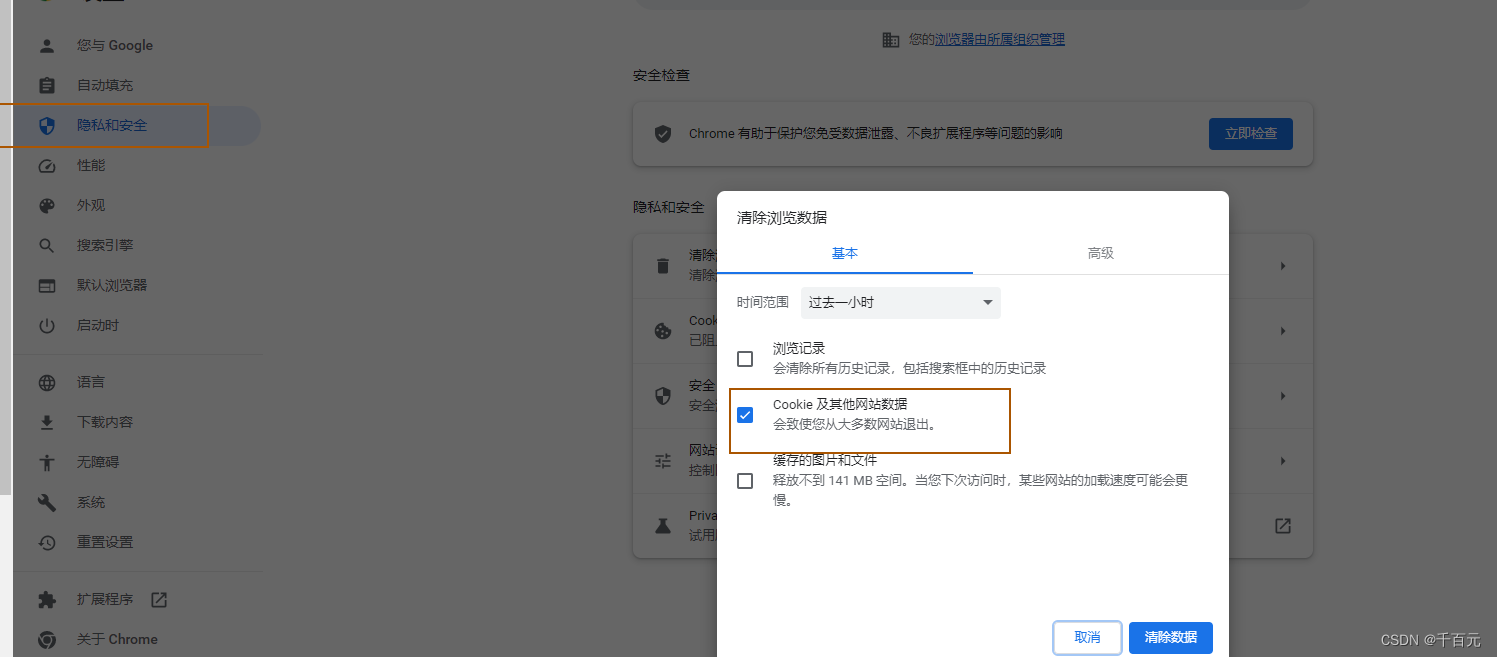Click the shield check icon in 安全检查 card
The width and height of the screenshot is (1497, 657).
662,133
